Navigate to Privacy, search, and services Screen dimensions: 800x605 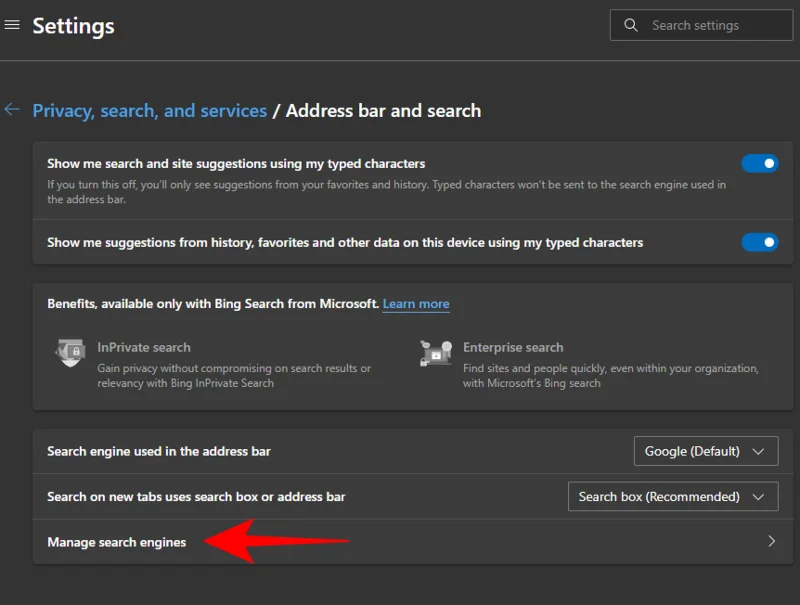click(x=150, y=110)
